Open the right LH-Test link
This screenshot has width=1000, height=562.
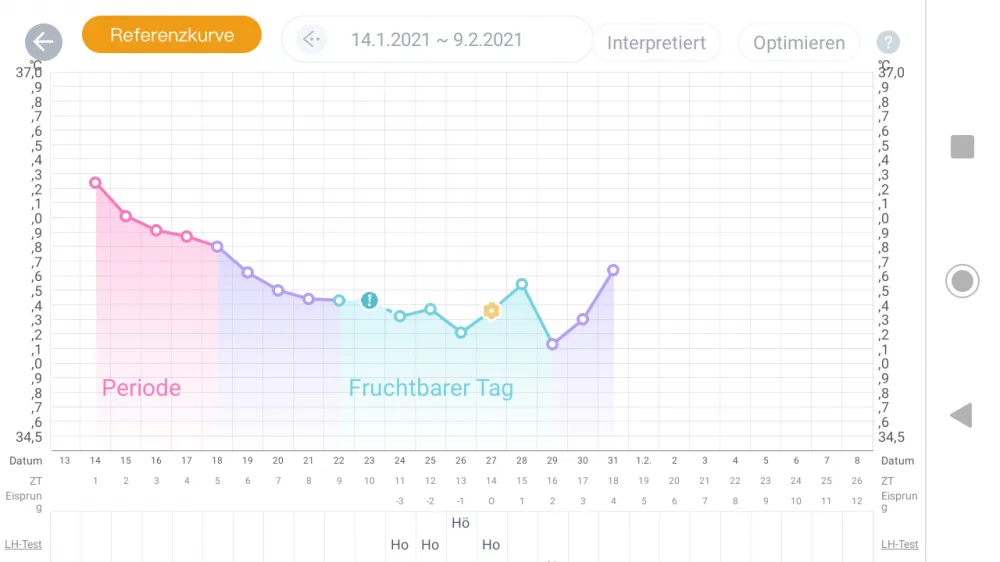coord(899,544)
